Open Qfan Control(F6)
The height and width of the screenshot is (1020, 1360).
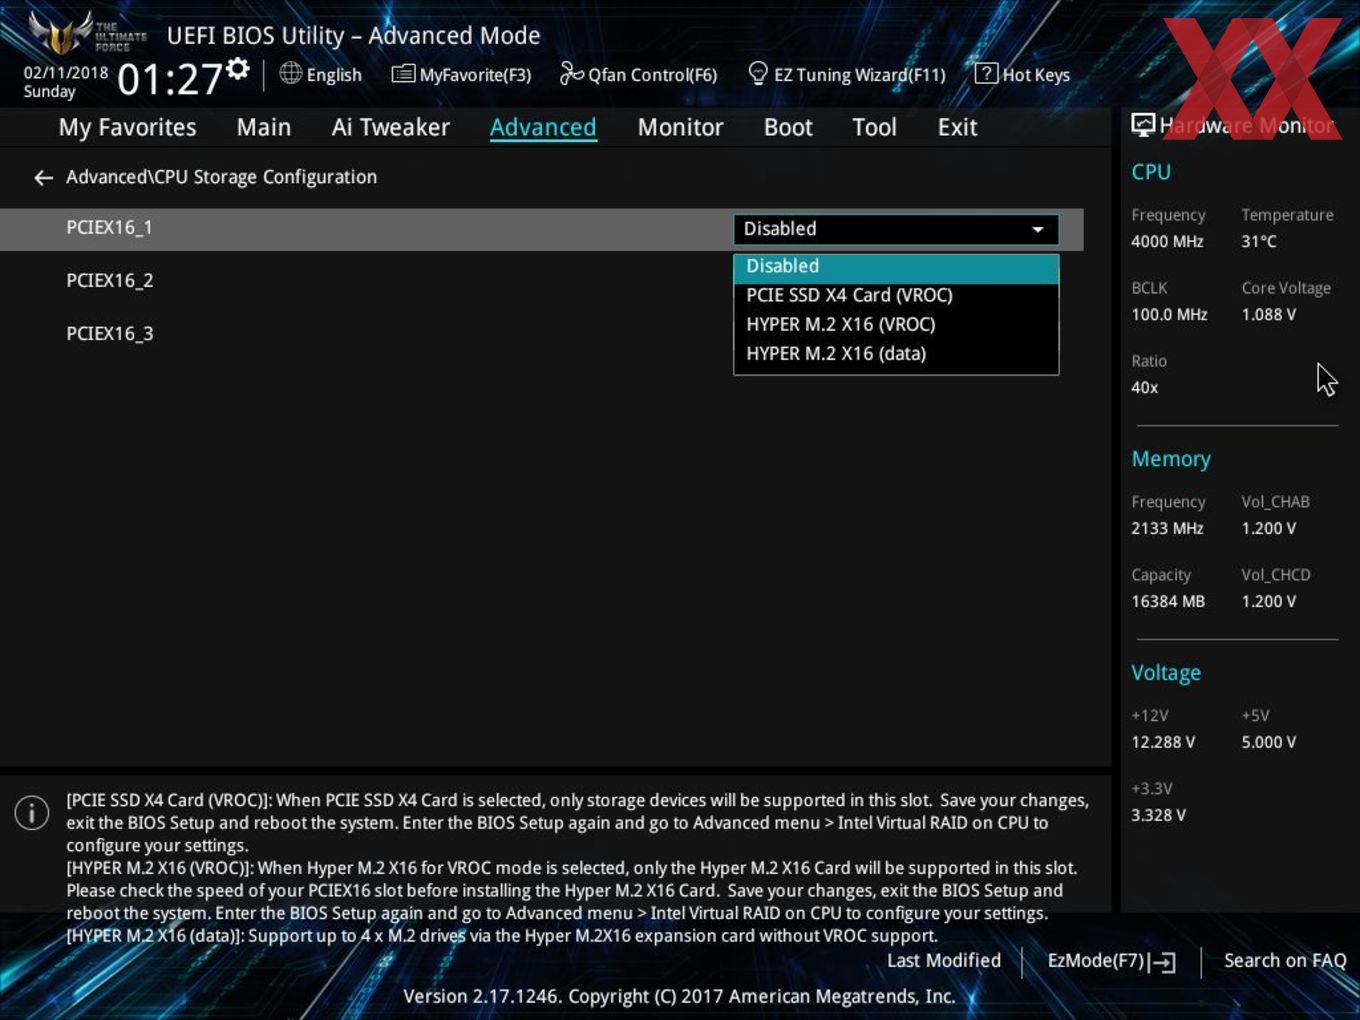pyautogui.click(x=638, y=75)
